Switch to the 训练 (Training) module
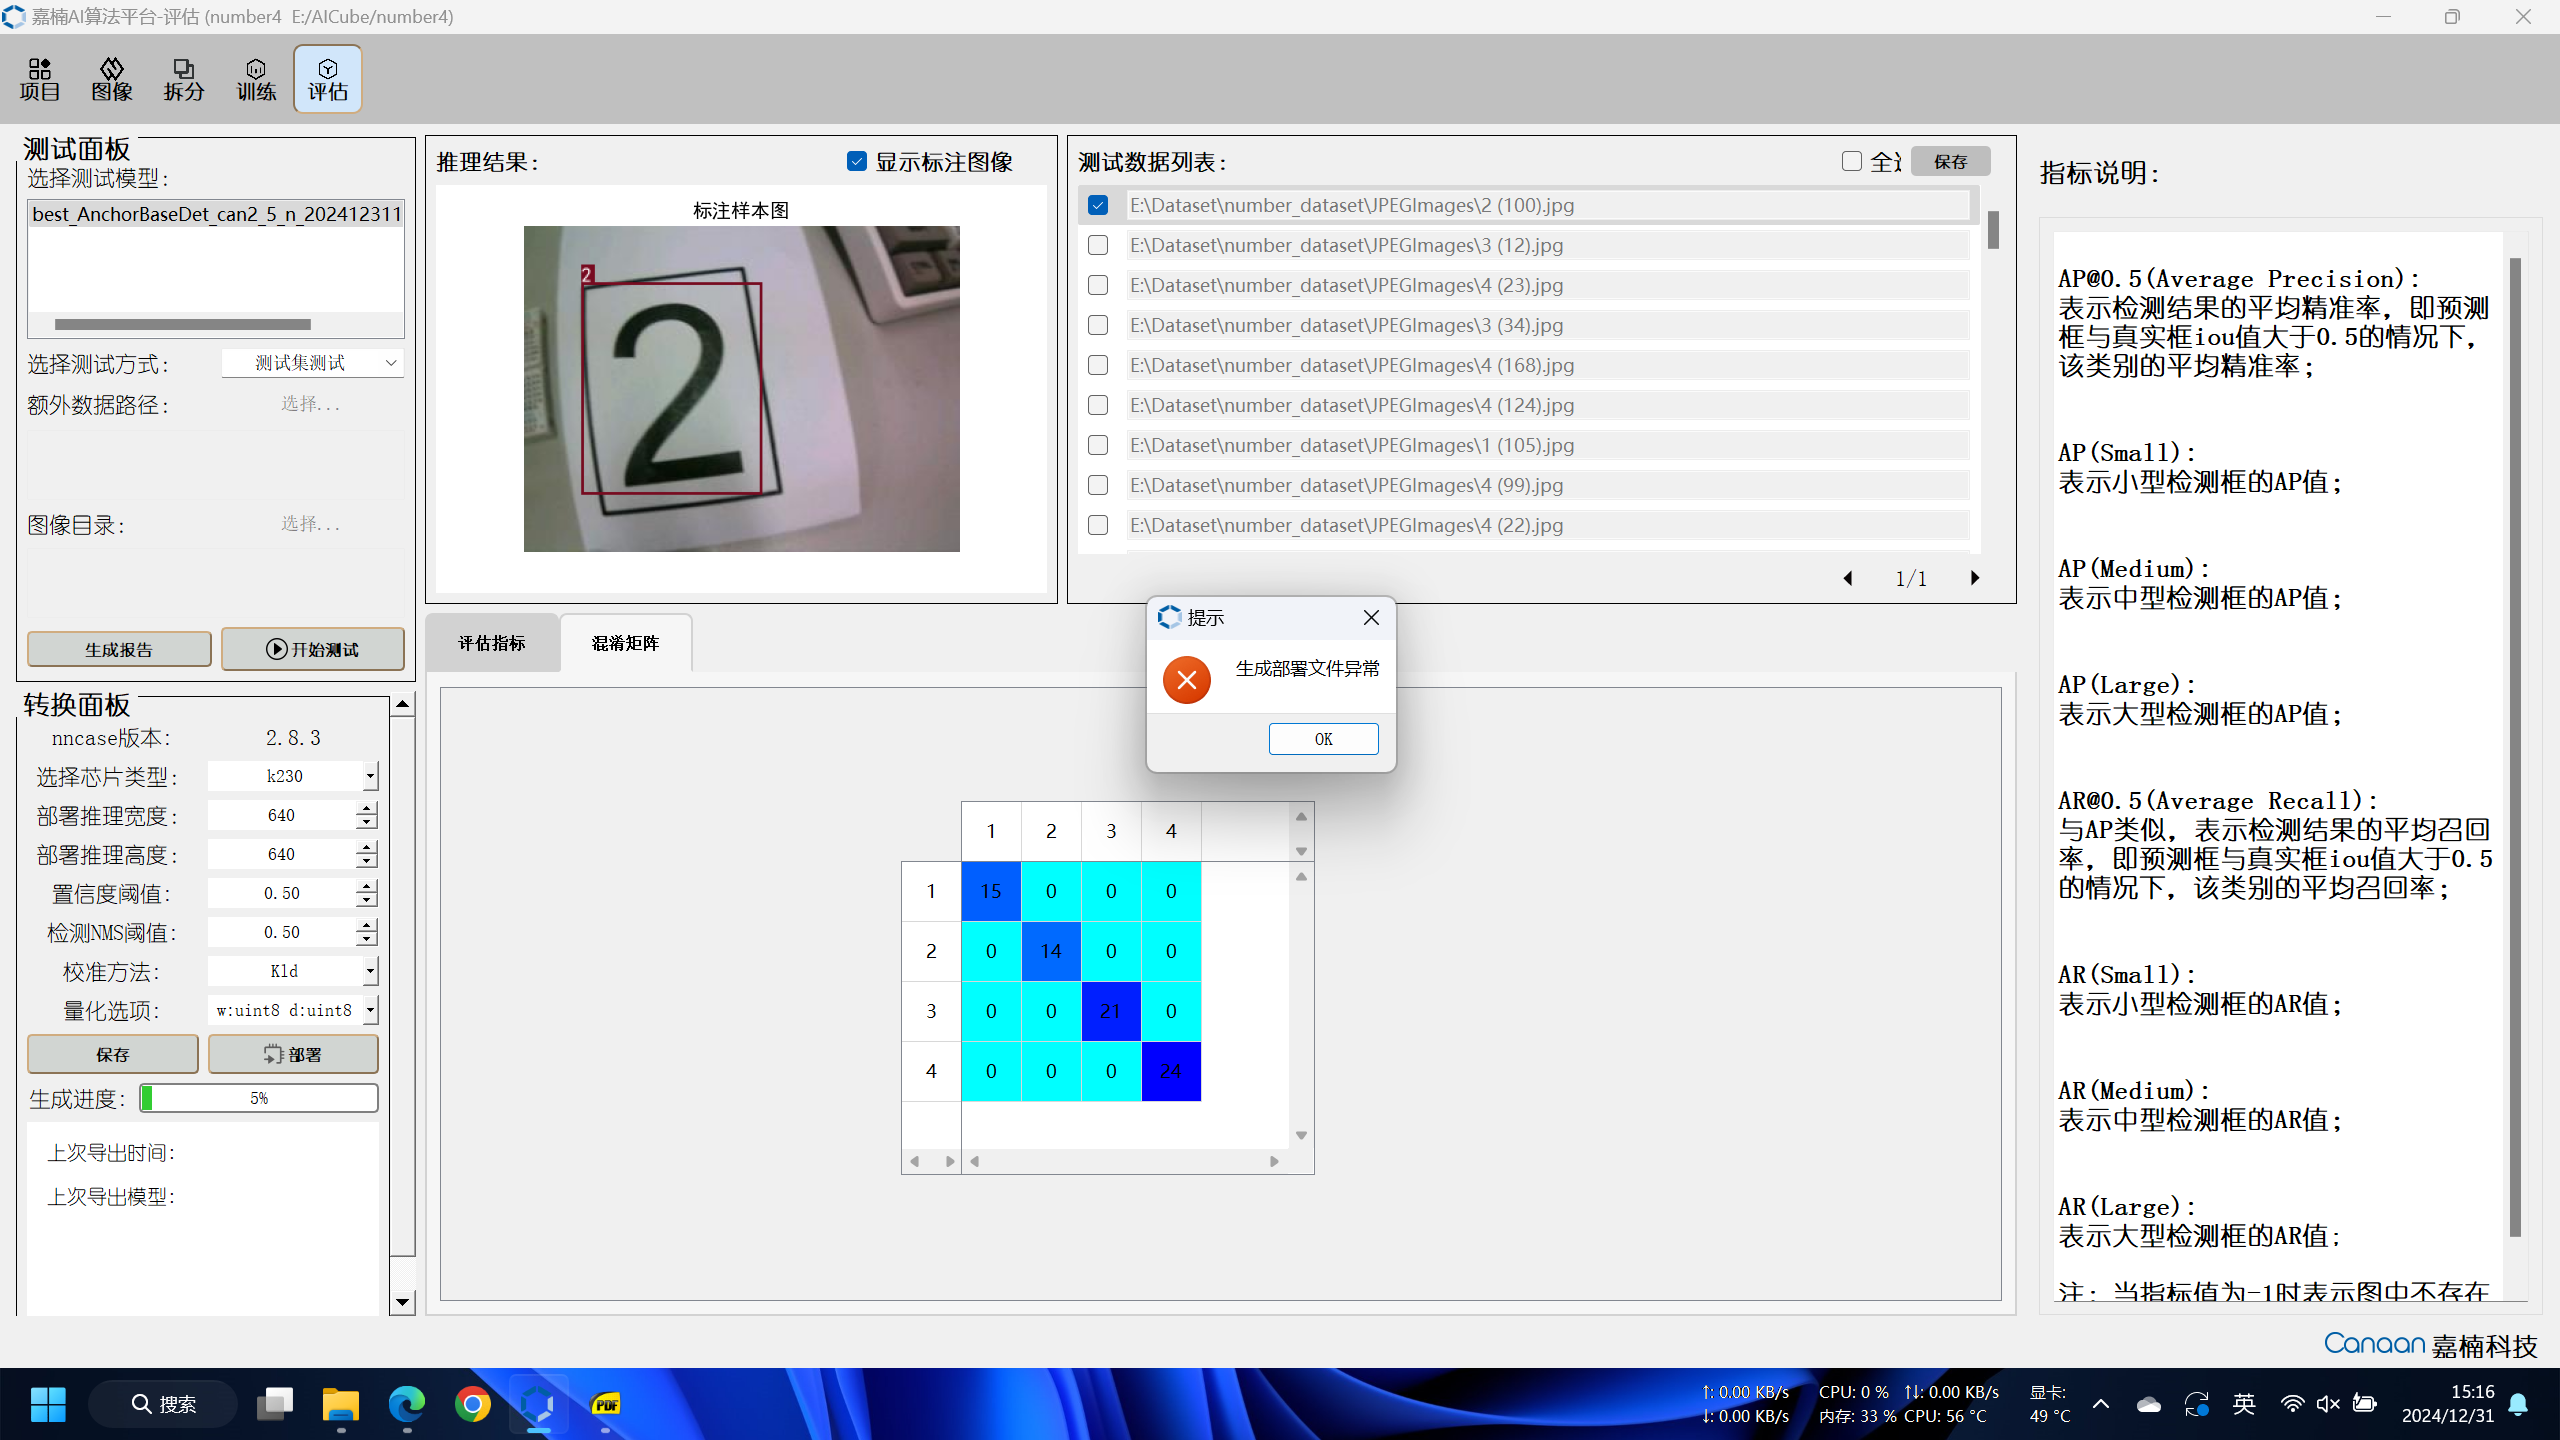Viewport: 2560px width, 1440px height. click(x=256, y=79)
